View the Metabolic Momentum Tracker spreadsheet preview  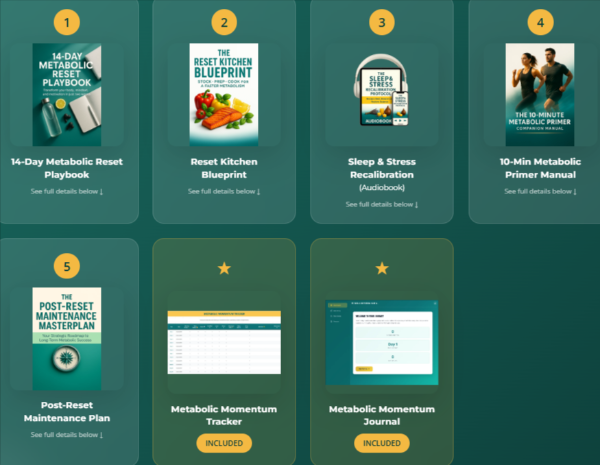click(224, 343)
